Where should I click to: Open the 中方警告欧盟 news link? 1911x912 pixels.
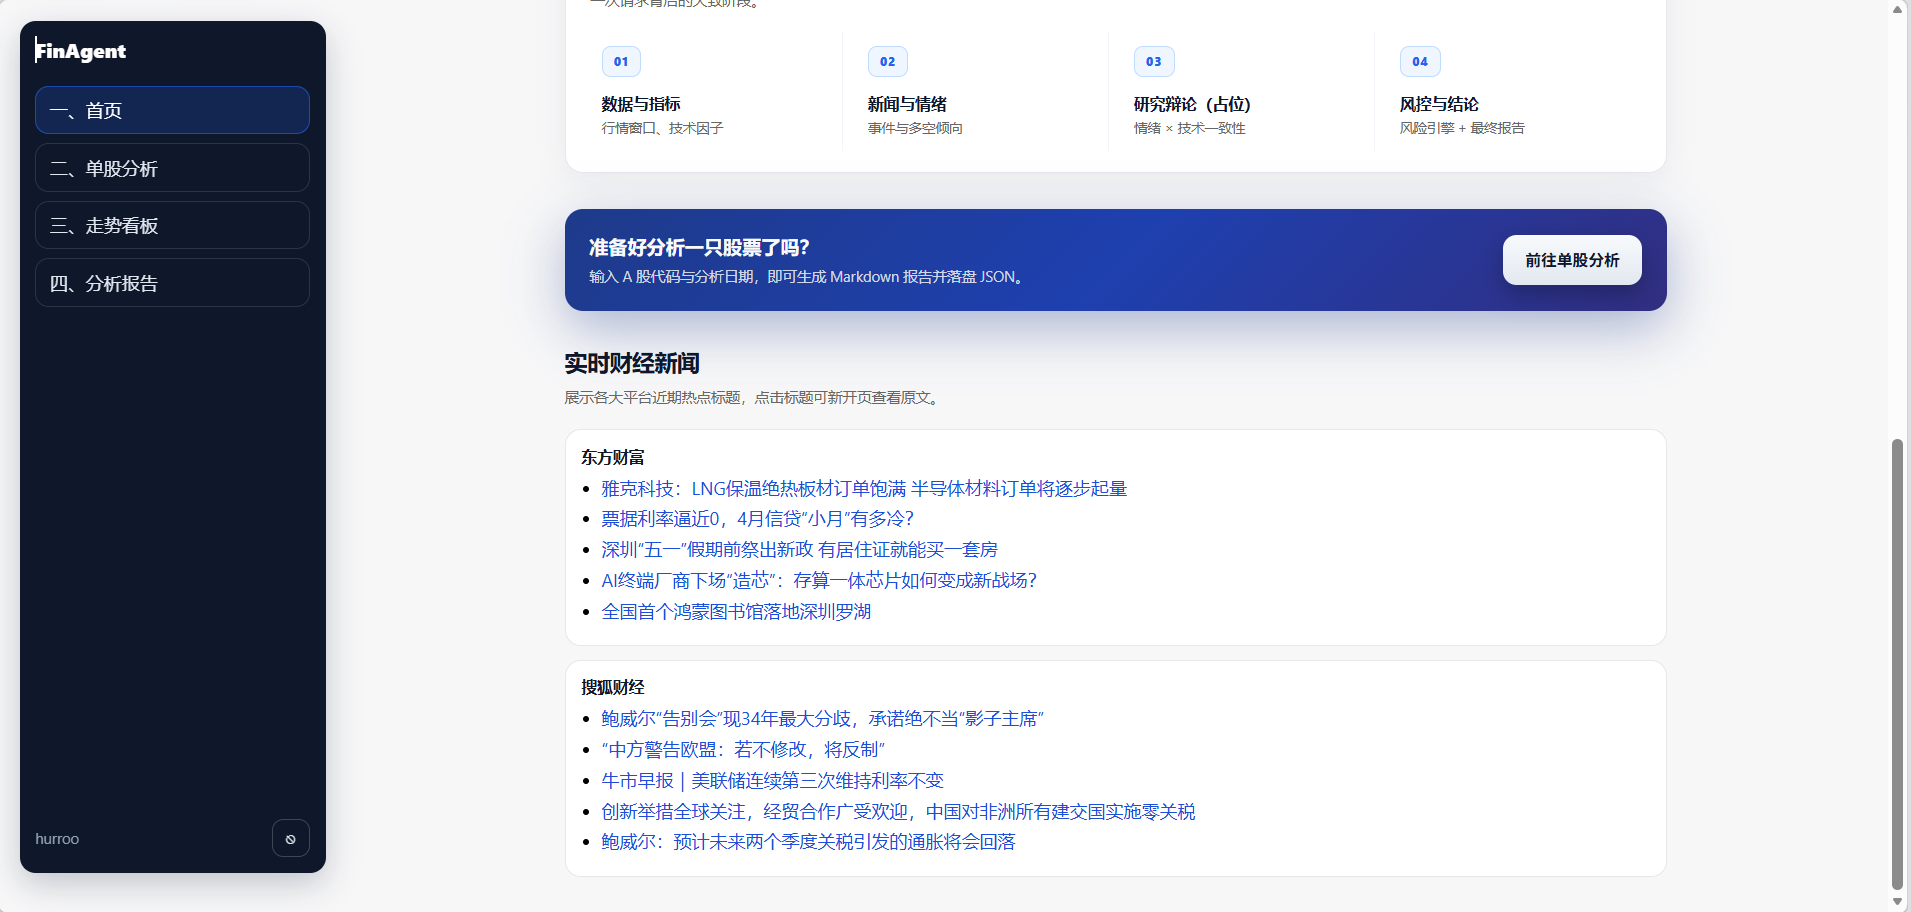coord(743,749)
